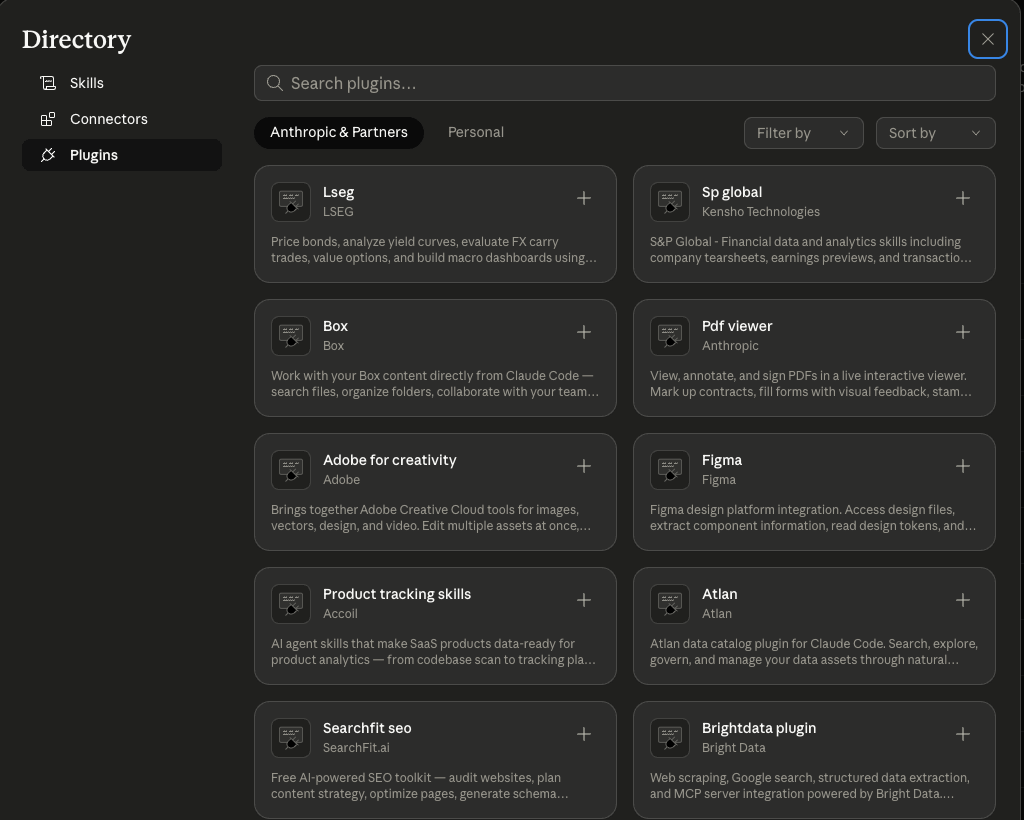
Task: Click Atlan data catalog plugin description
Action: pyautogui.click(x=814, y=652)
